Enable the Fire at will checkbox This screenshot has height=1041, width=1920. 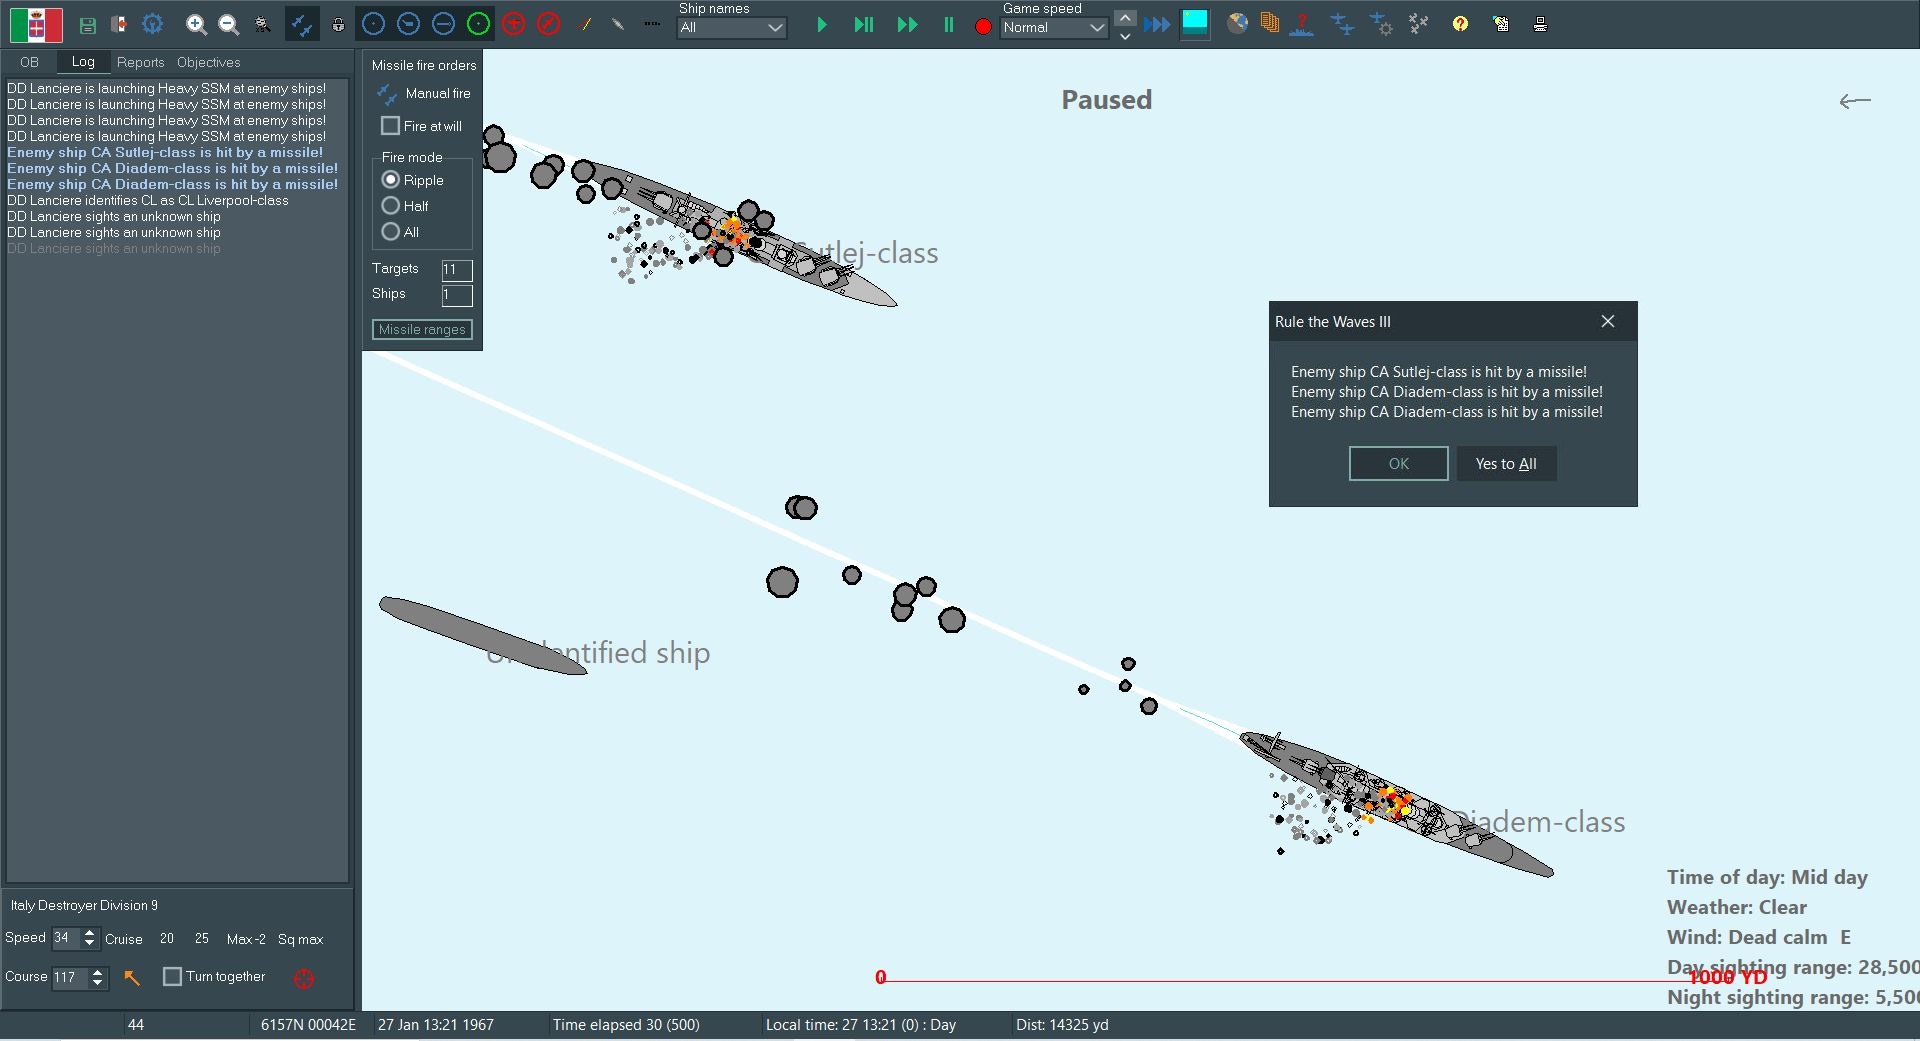(x=391, y=126)
